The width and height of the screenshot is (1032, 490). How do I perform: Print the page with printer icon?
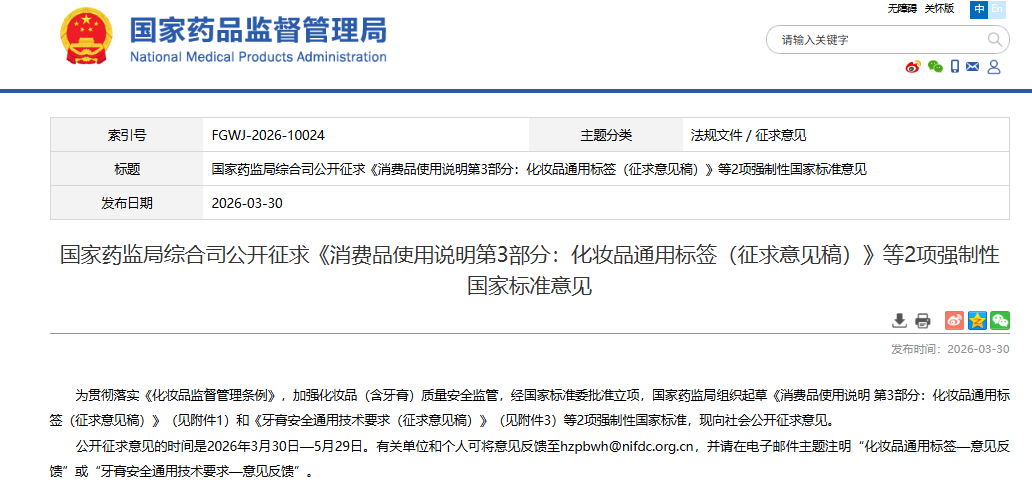[x=922, y=320]
